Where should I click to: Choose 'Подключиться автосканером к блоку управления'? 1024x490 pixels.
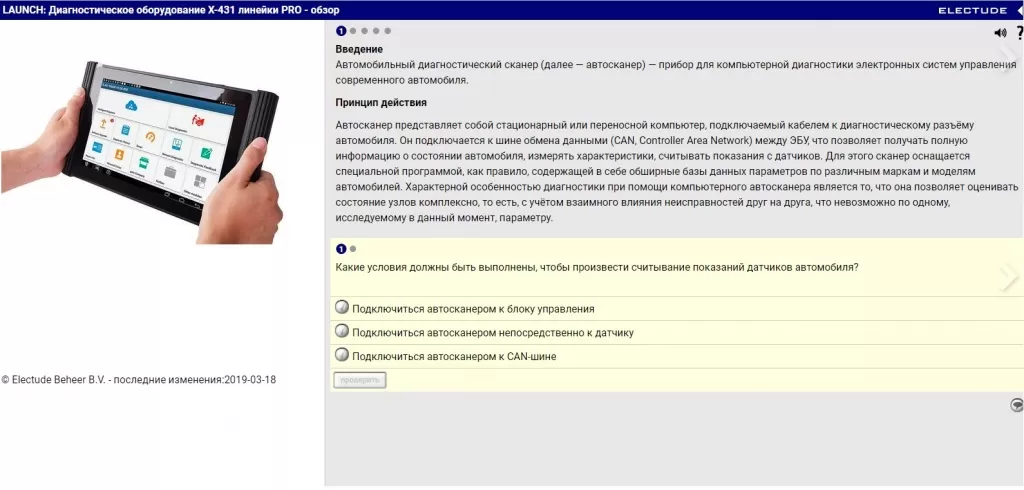(342, 308)
